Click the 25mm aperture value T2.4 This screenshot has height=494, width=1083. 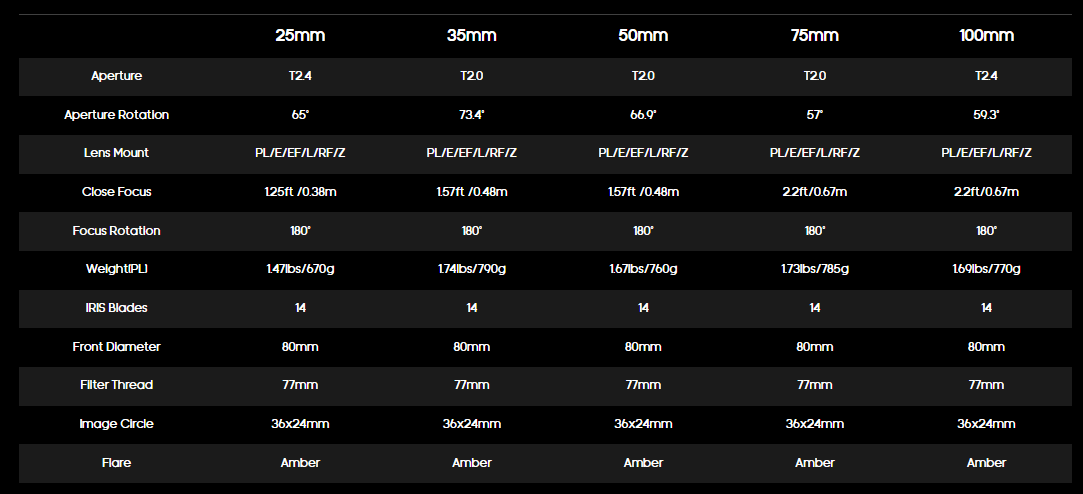click(300, 76)
